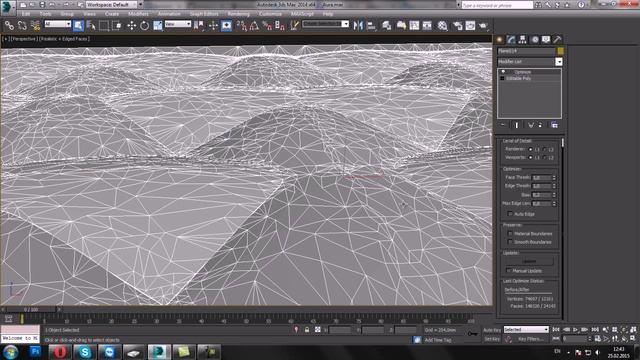
Task: Click the Play Animation button
Action: click(576, 329)
